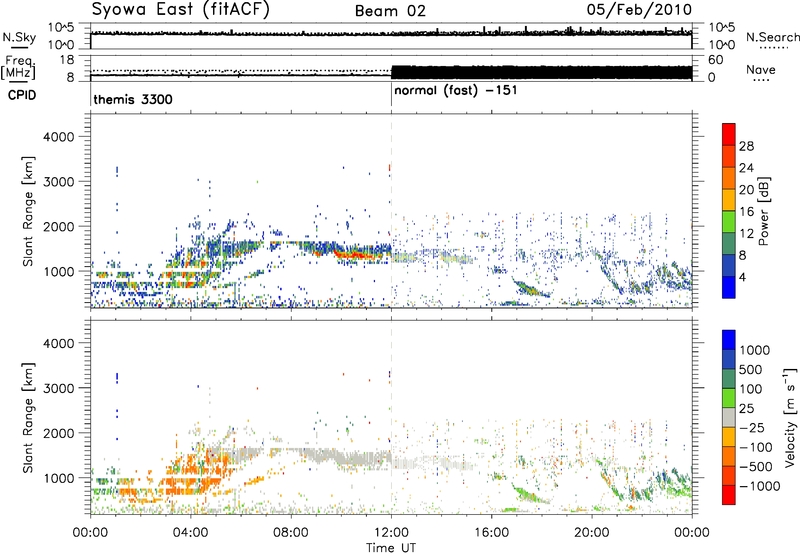Click the "3000" range tick of power panel
This screenshot has height=554, width=800.
click(x=59, y=182)
